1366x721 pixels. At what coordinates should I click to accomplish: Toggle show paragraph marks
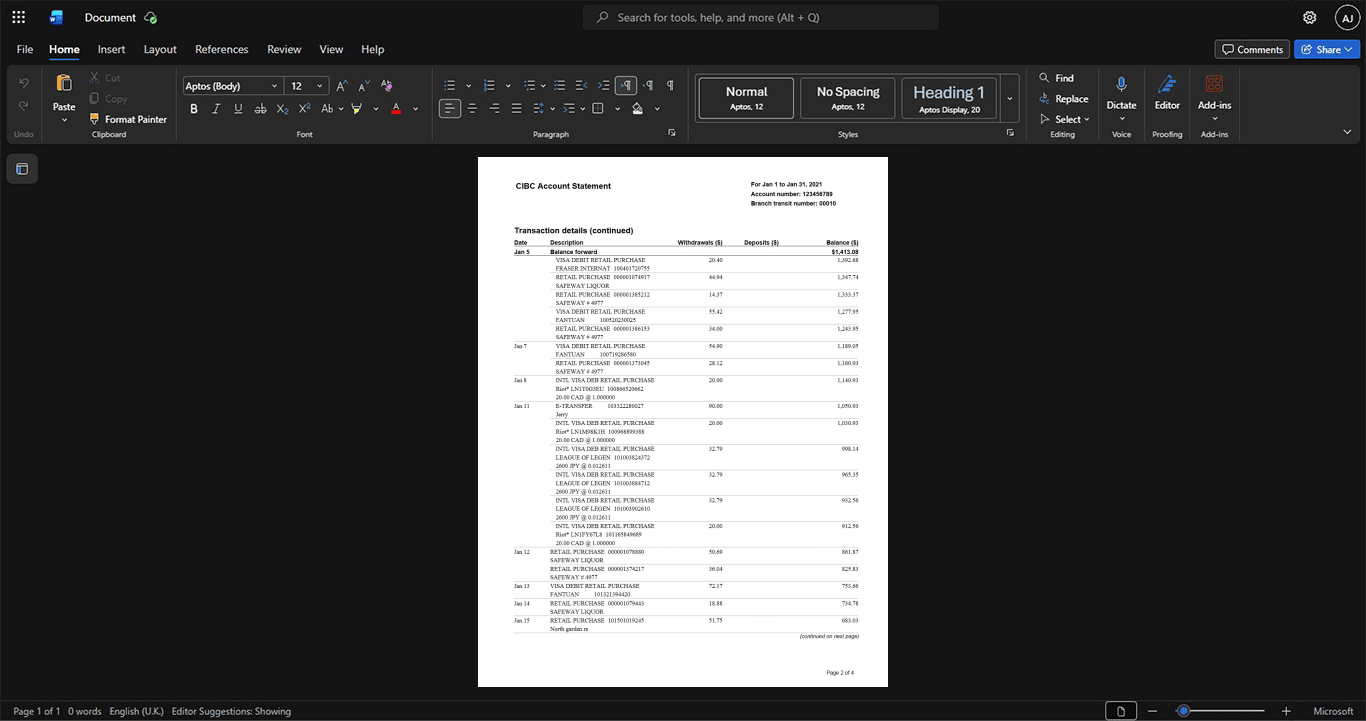(670, 86)
